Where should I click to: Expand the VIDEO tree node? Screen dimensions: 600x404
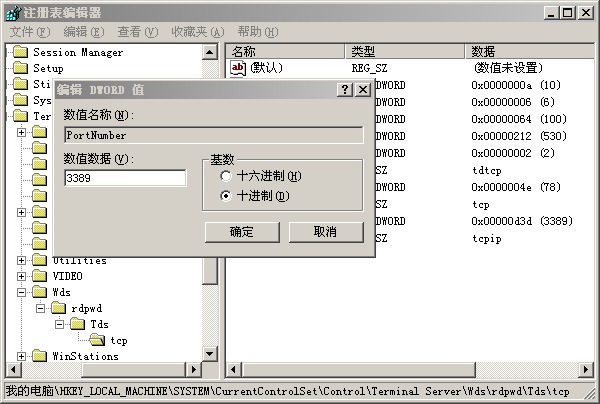pos(21,276)
